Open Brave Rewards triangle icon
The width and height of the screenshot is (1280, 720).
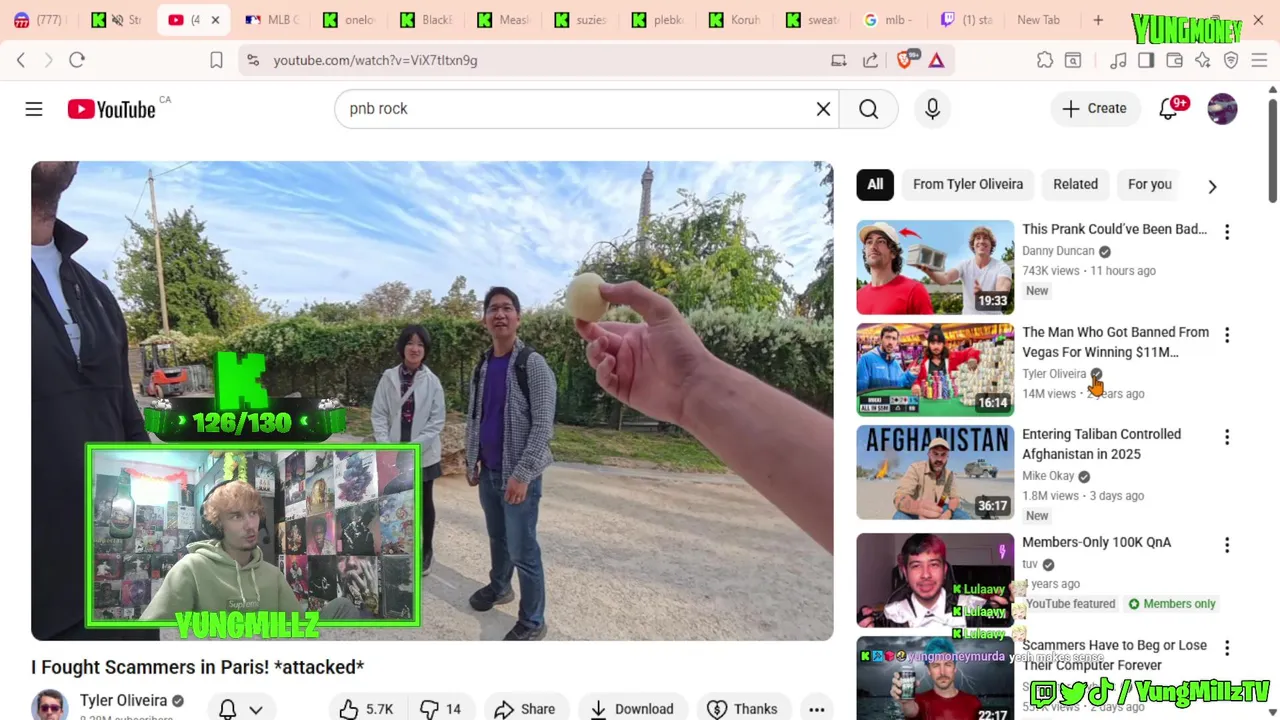tap(937, 60)
